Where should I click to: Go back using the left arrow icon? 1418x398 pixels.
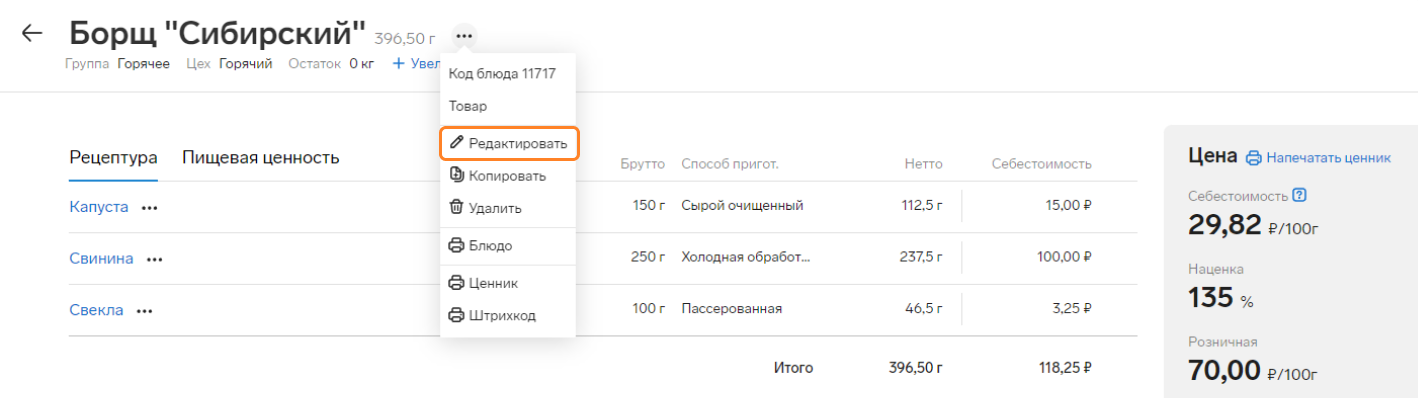coord(32,33)
